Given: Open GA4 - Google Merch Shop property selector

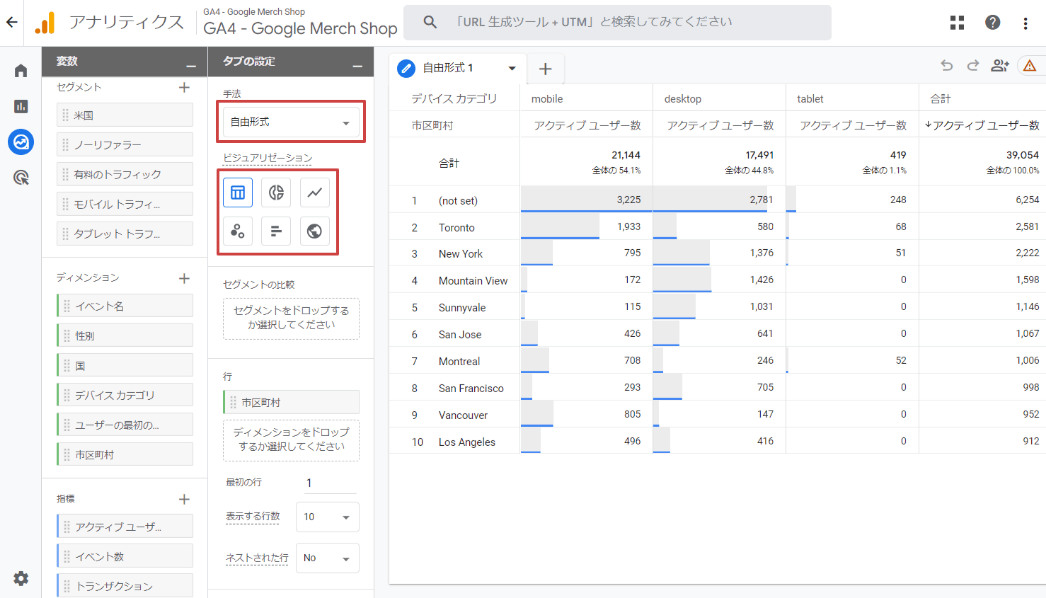Looking at the screenshot, I should coord(300,23).
